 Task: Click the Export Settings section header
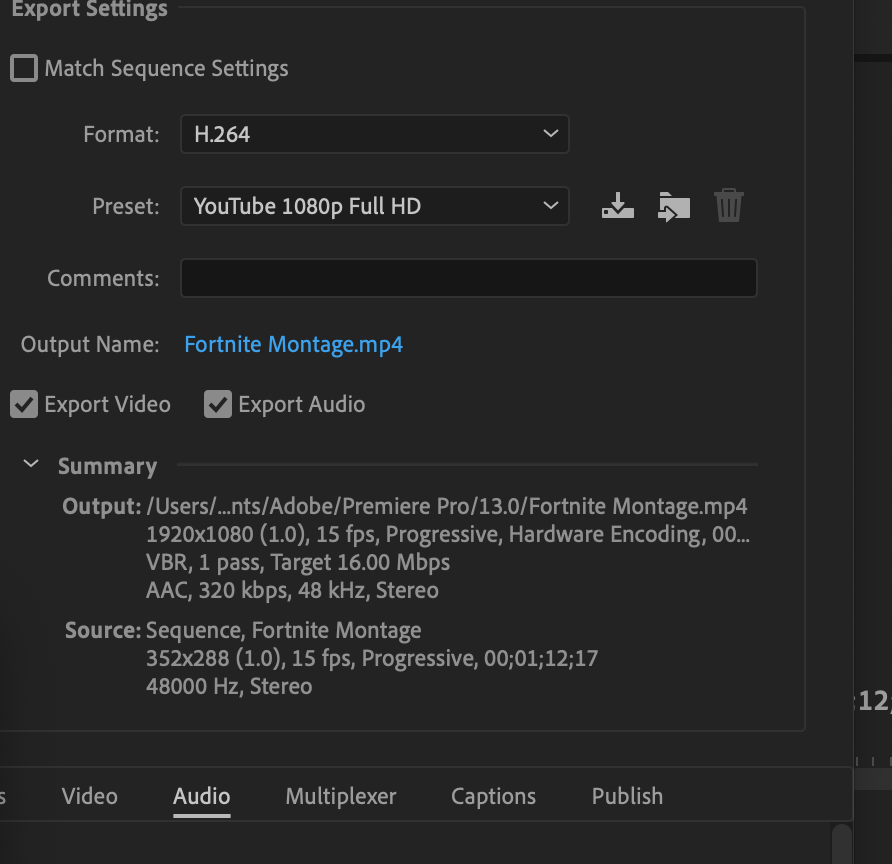89,10
